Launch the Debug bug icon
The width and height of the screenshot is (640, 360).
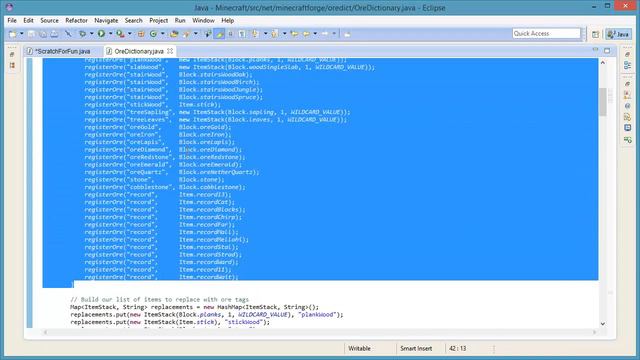[x=82, y=34]
